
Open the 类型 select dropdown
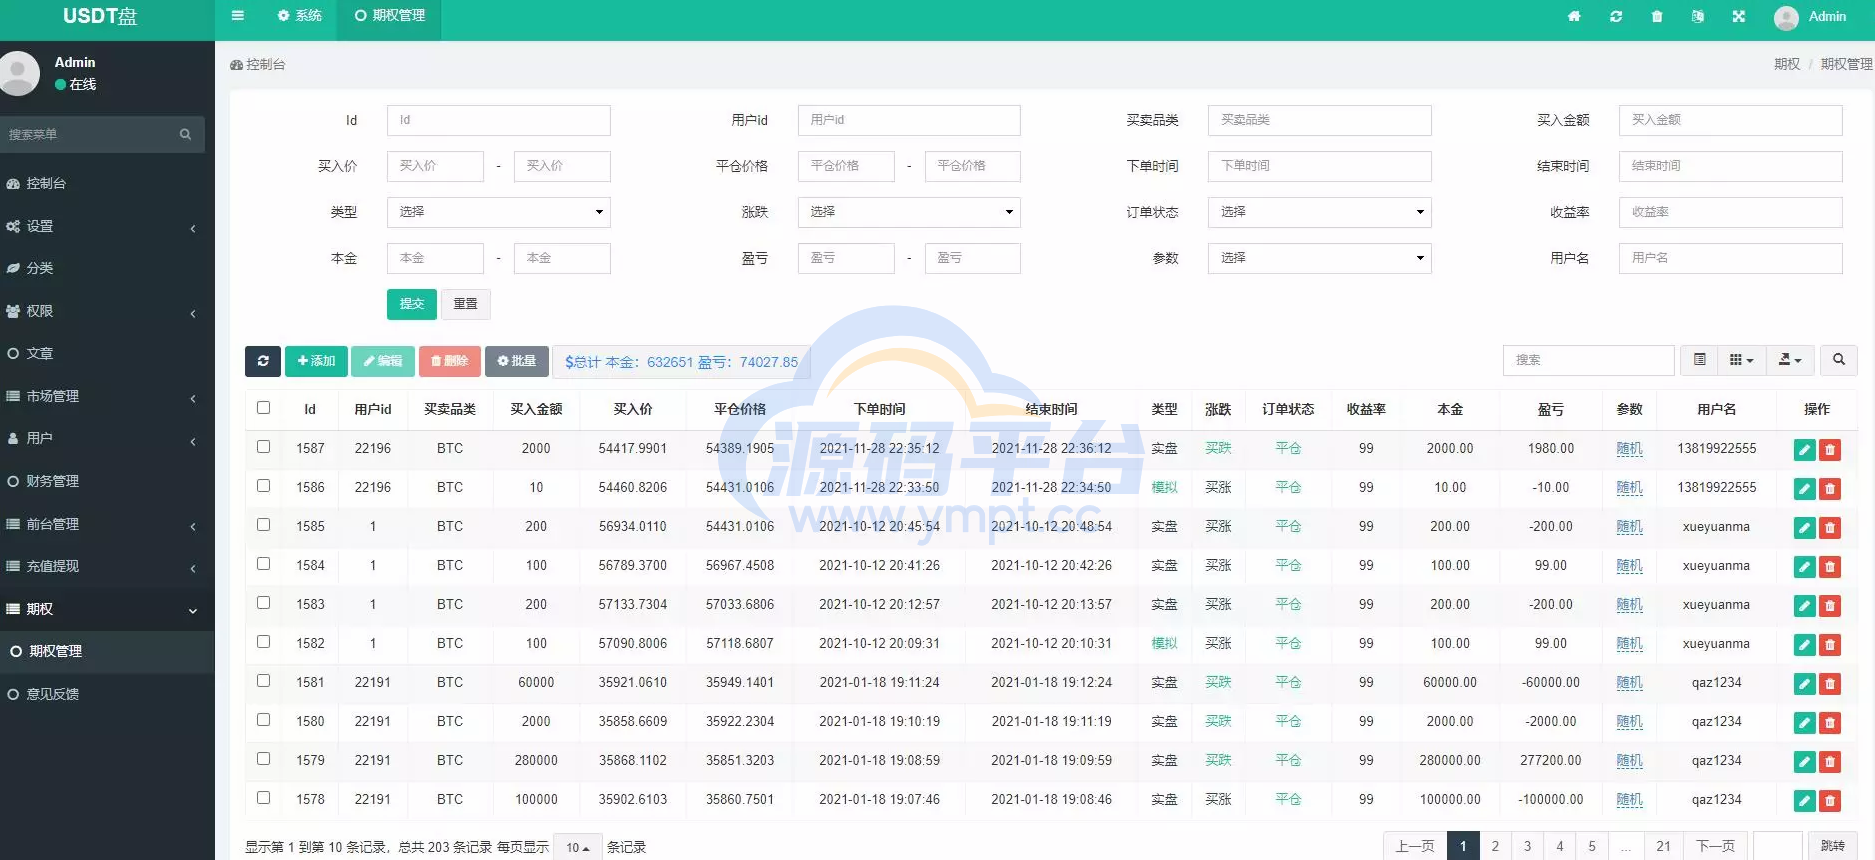tap(498, 212)
